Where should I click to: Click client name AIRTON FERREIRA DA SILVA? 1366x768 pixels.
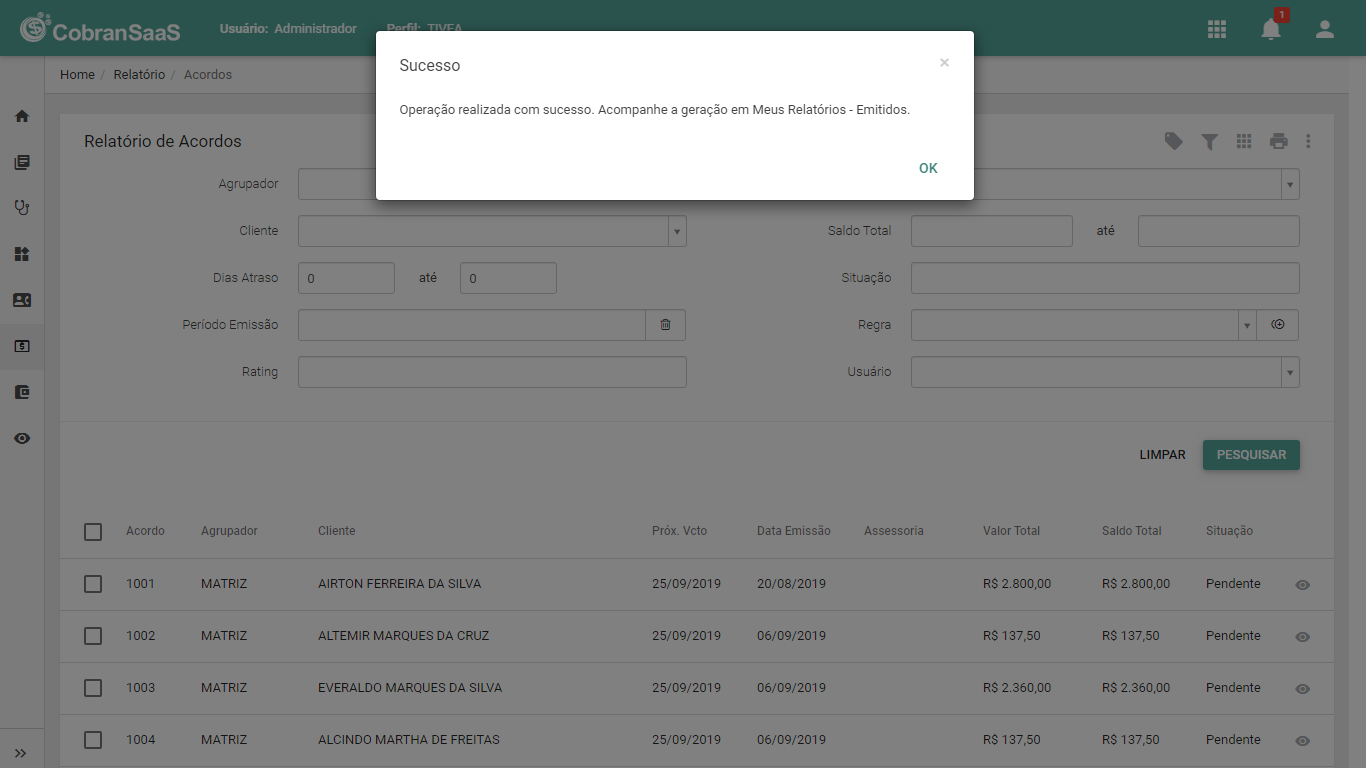399,584
